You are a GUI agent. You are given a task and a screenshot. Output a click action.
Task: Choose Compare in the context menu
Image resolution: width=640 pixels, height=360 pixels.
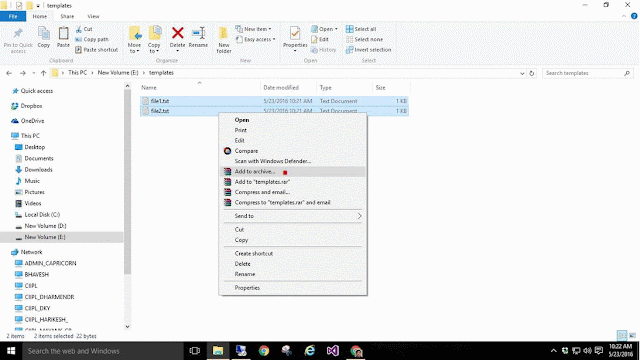pos(293,151)
